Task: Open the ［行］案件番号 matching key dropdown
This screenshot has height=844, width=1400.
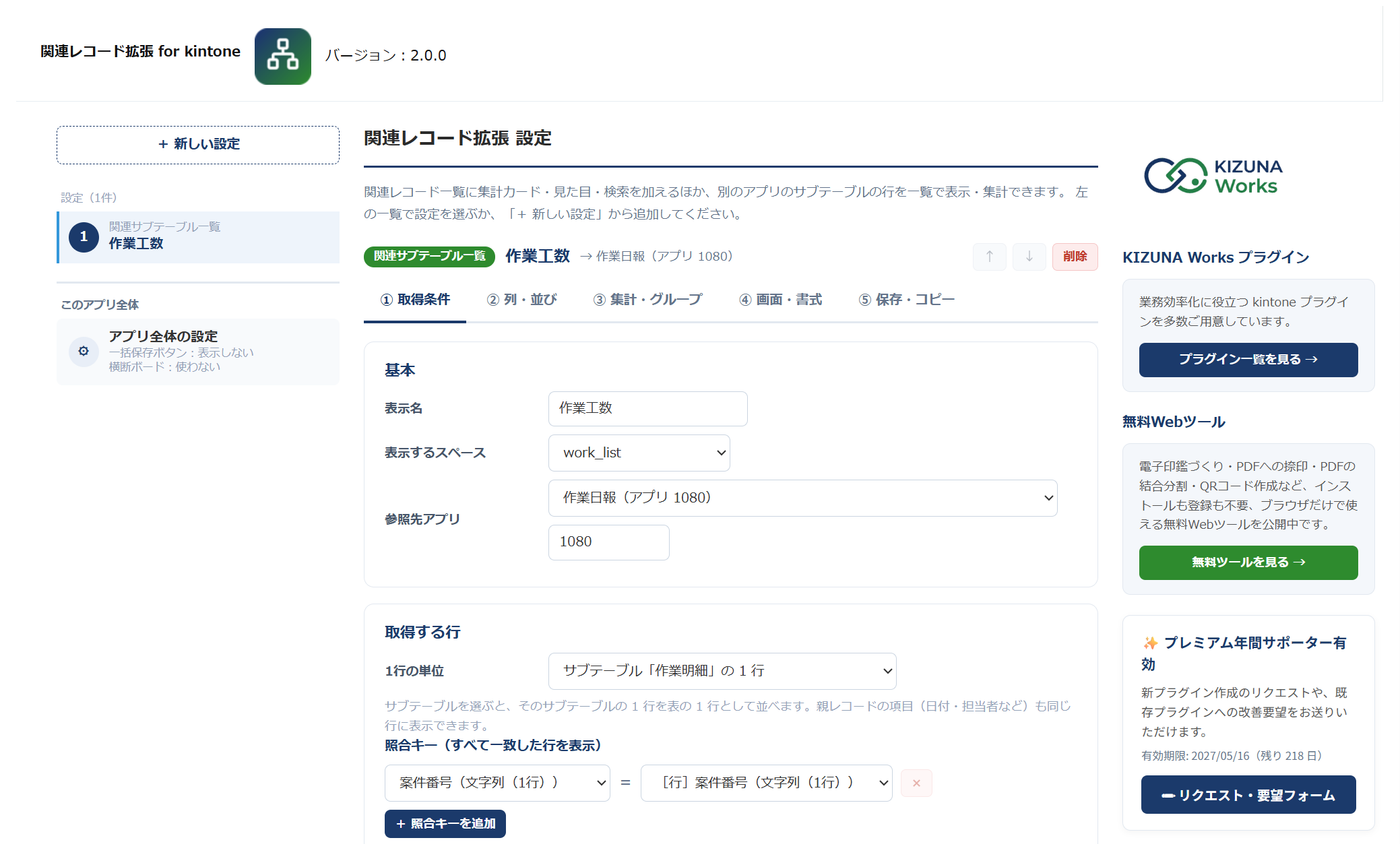Action: [766, 783]
